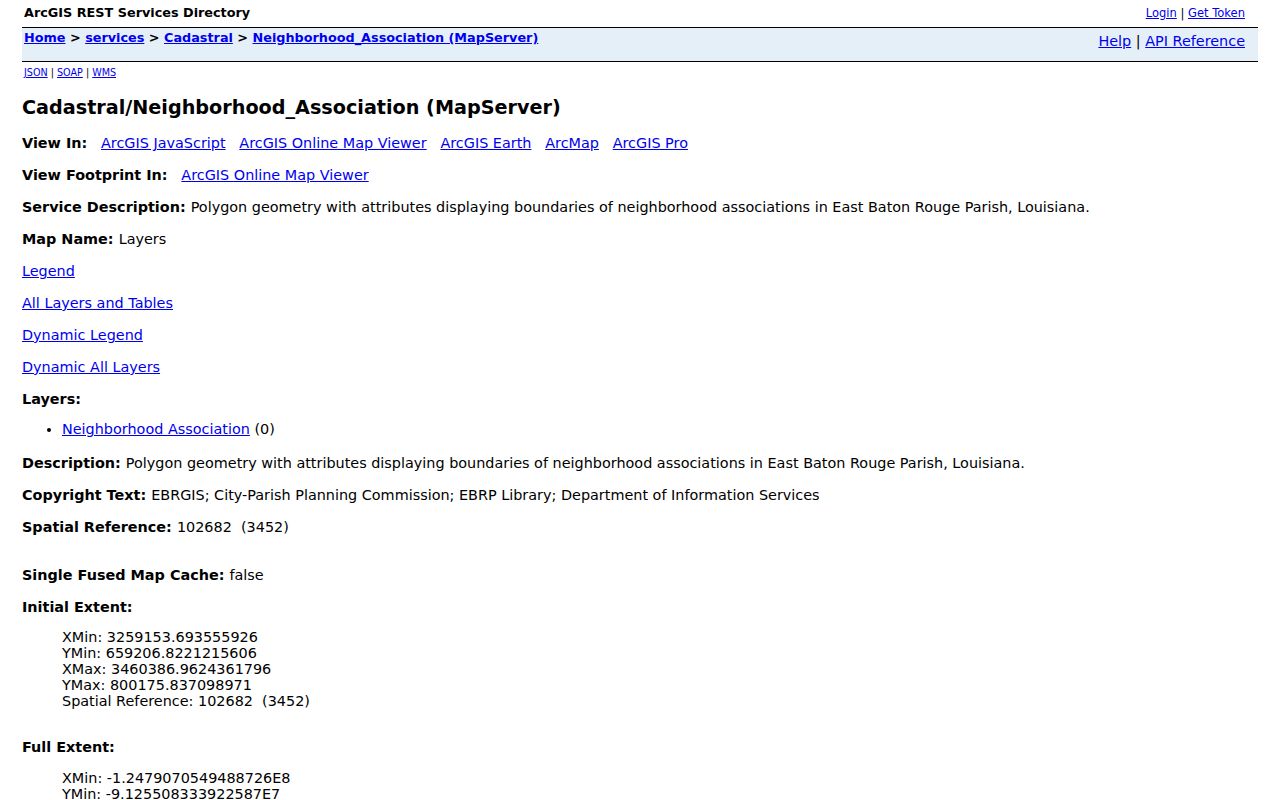Image resolution: width=1280 pixels, height=800 pixels.
Task: Open service in ArcGIS Pro
Action: click(x=650, y=143)
